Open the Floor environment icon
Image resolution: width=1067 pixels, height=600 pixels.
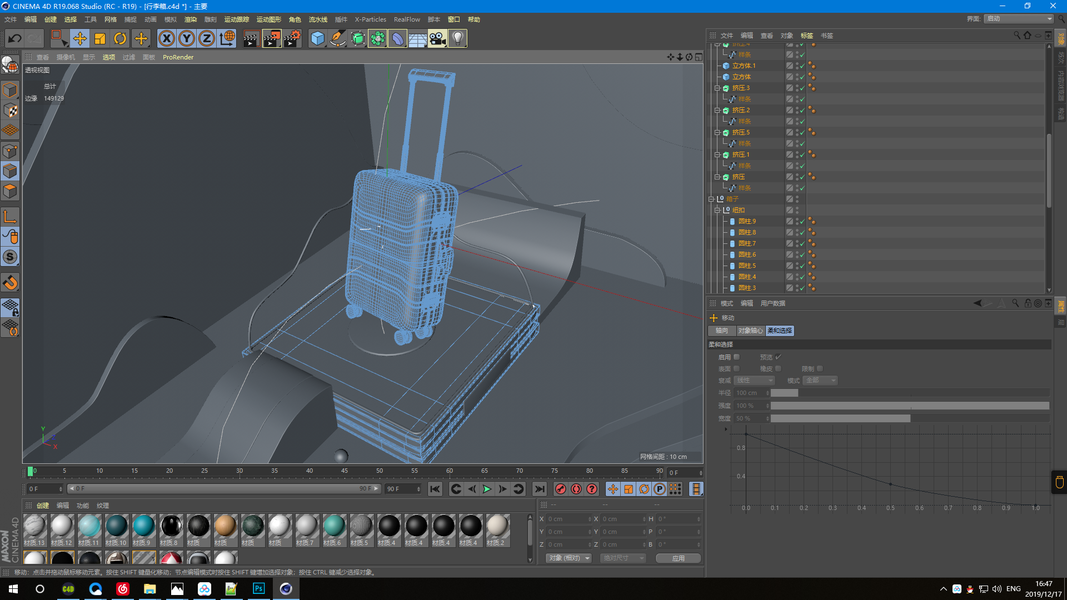(x=418, y=39)
